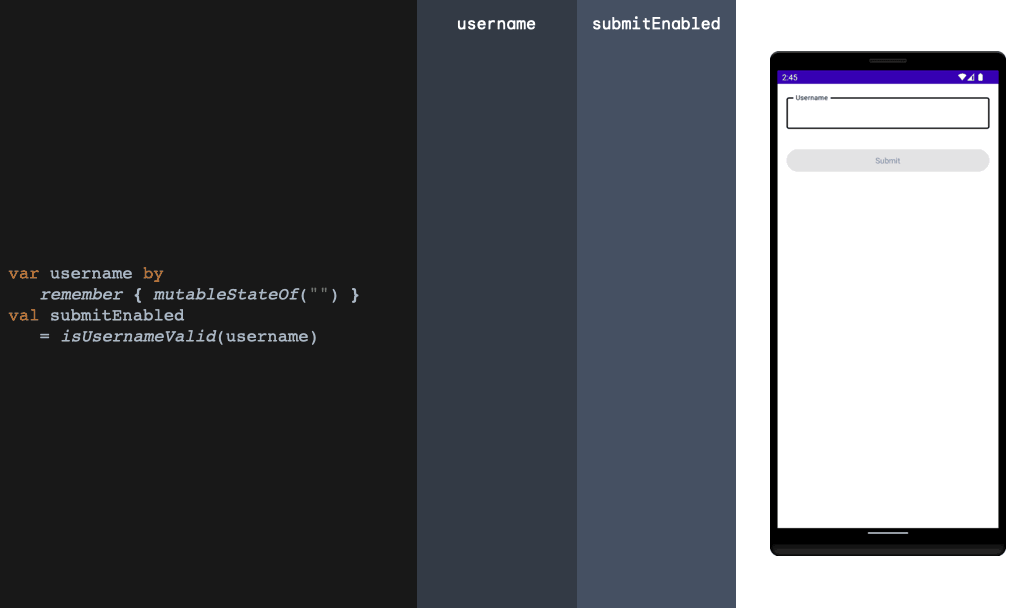Click the 'var' keyword in the code
Viewport: 1017px width, 608px height.
(x=24, y=274)
